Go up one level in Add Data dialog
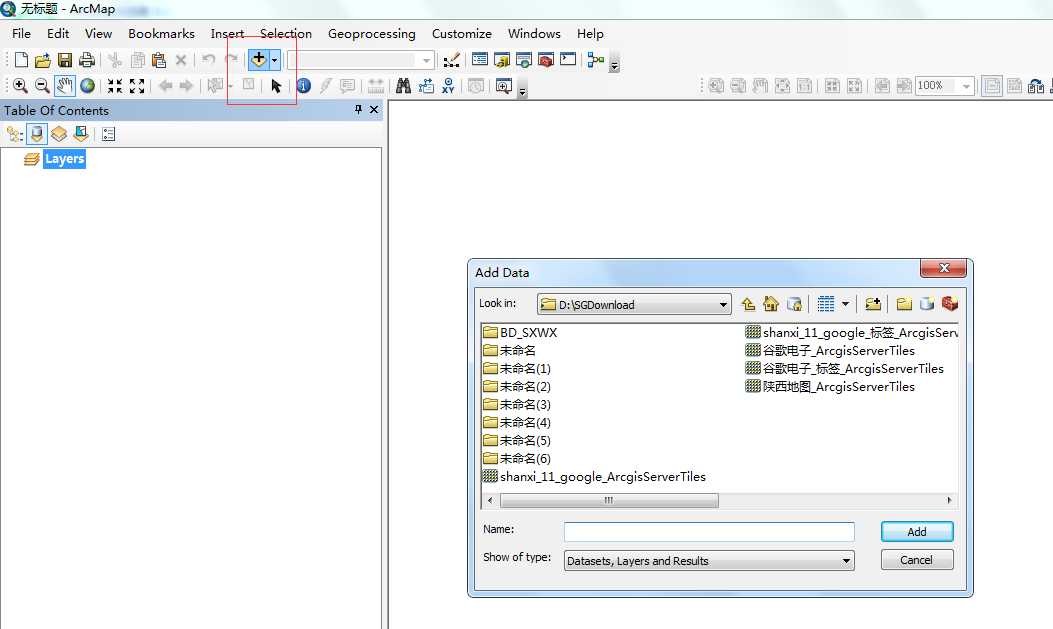 (748, 304)
